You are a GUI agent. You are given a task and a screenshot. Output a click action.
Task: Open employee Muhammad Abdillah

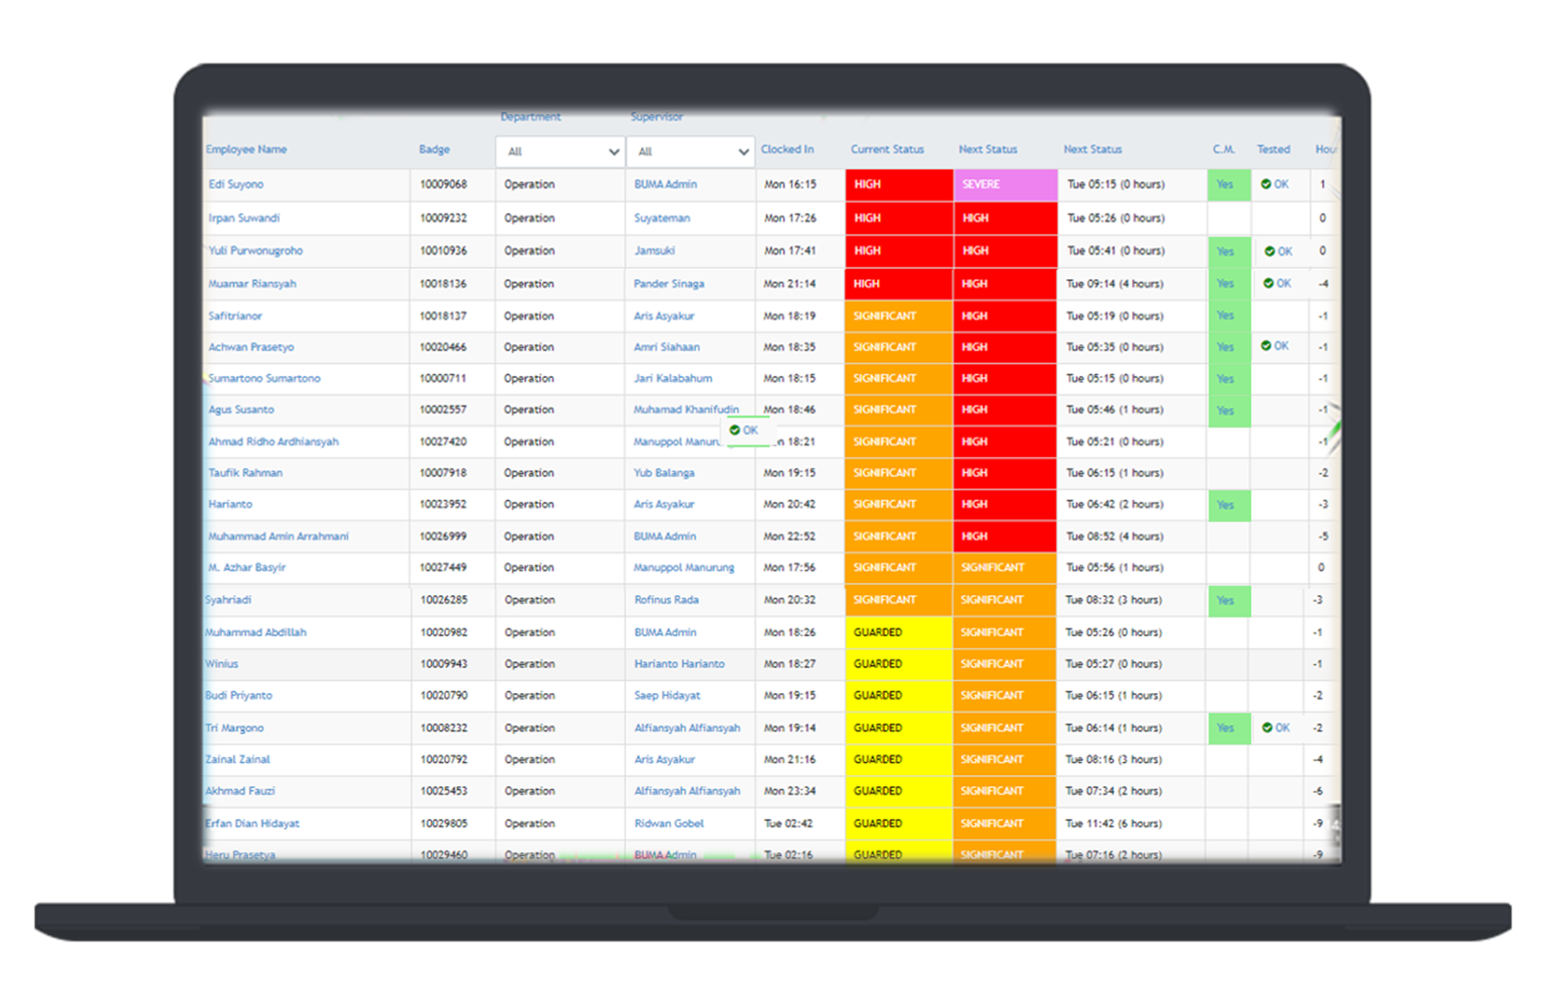point(256,632)
